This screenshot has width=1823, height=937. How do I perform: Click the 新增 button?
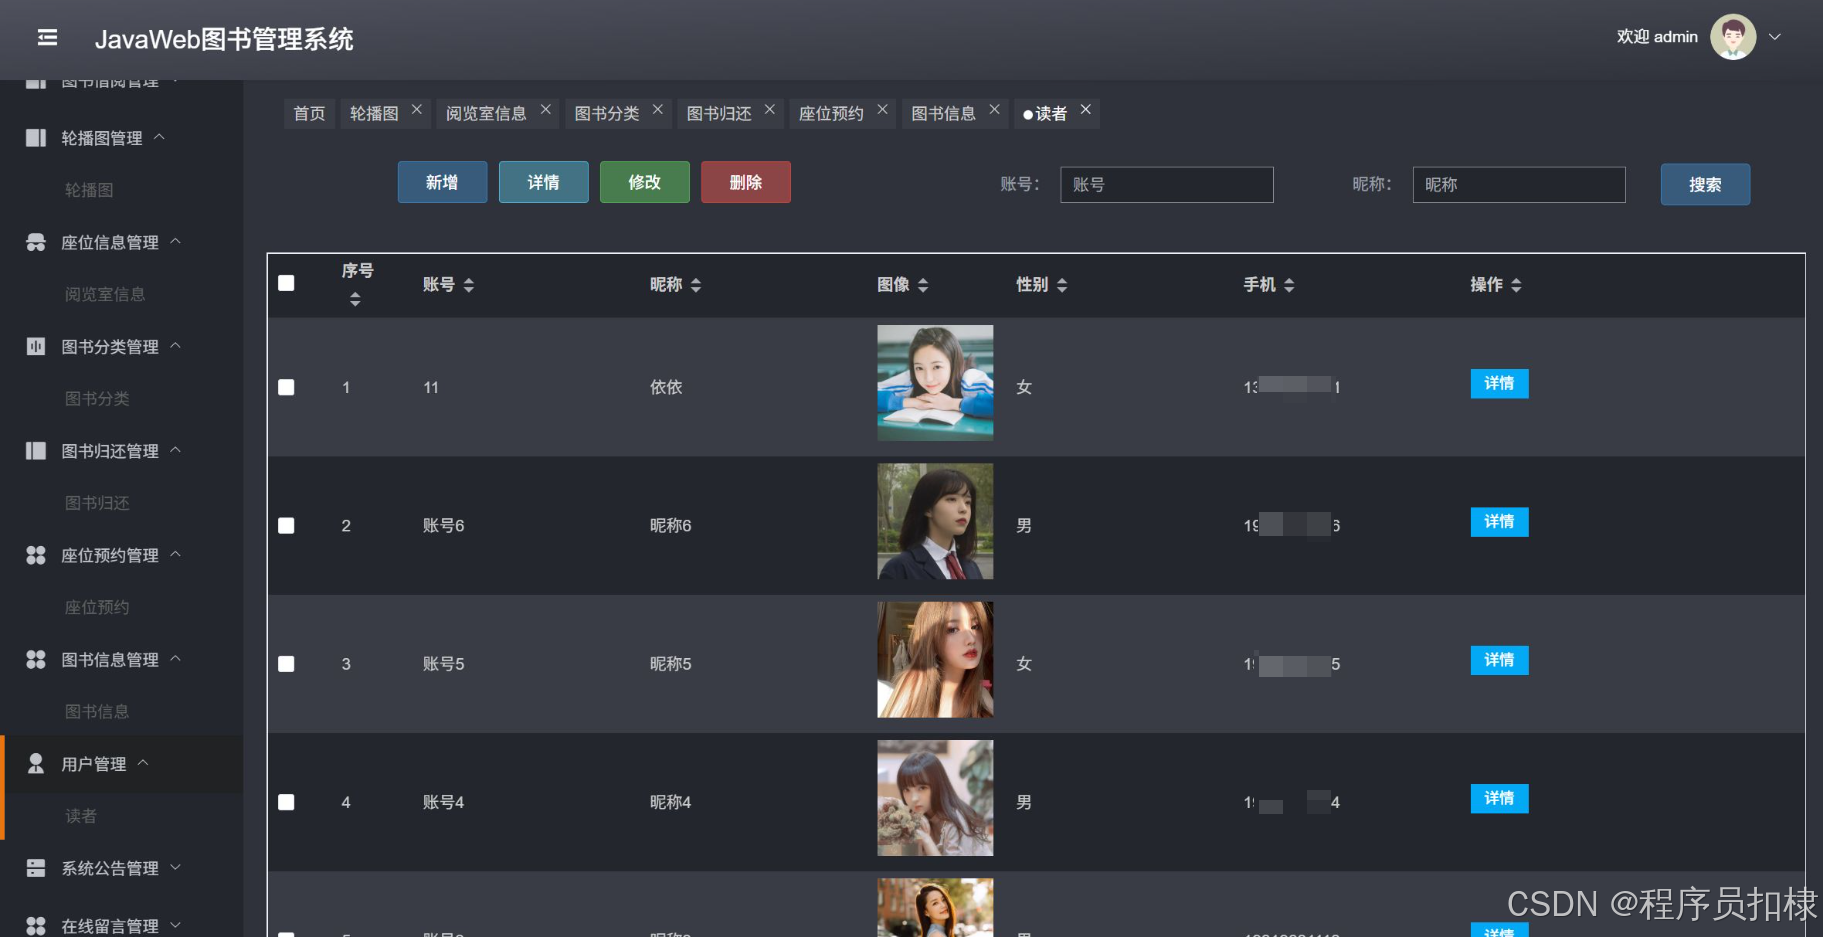click(442, 182)
